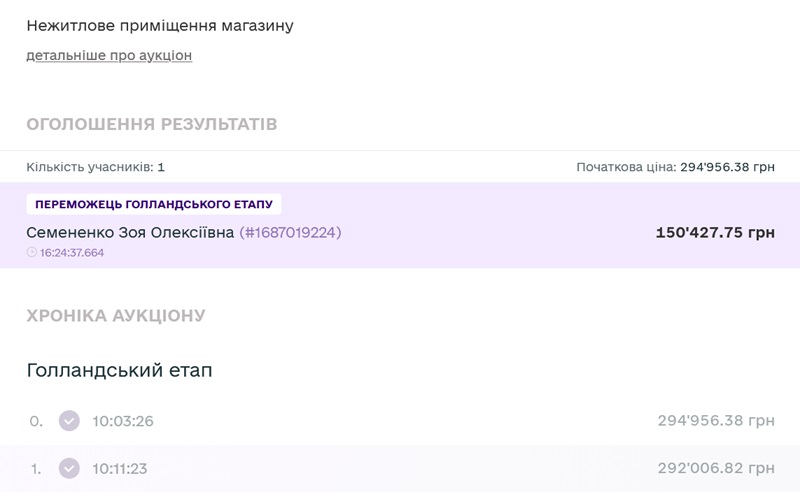The width and height of the screenshot is (800, 492).
Task: Click the checkmark icon for step 0
Action: click(x=69, y=421)
